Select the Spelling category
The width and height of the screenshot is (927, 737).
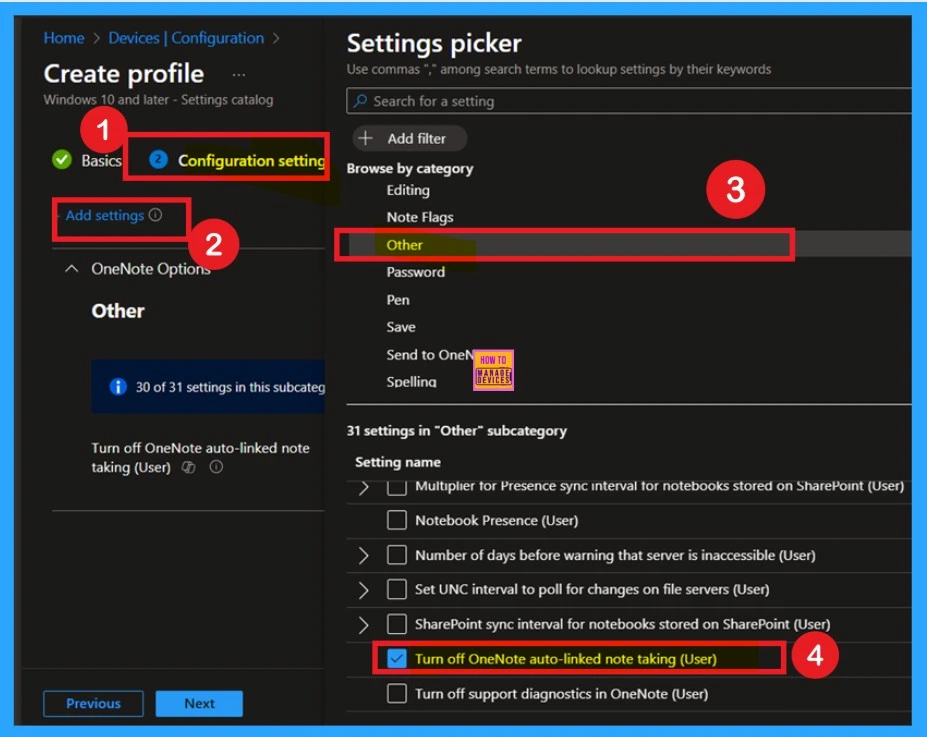[x=411, y=382]
